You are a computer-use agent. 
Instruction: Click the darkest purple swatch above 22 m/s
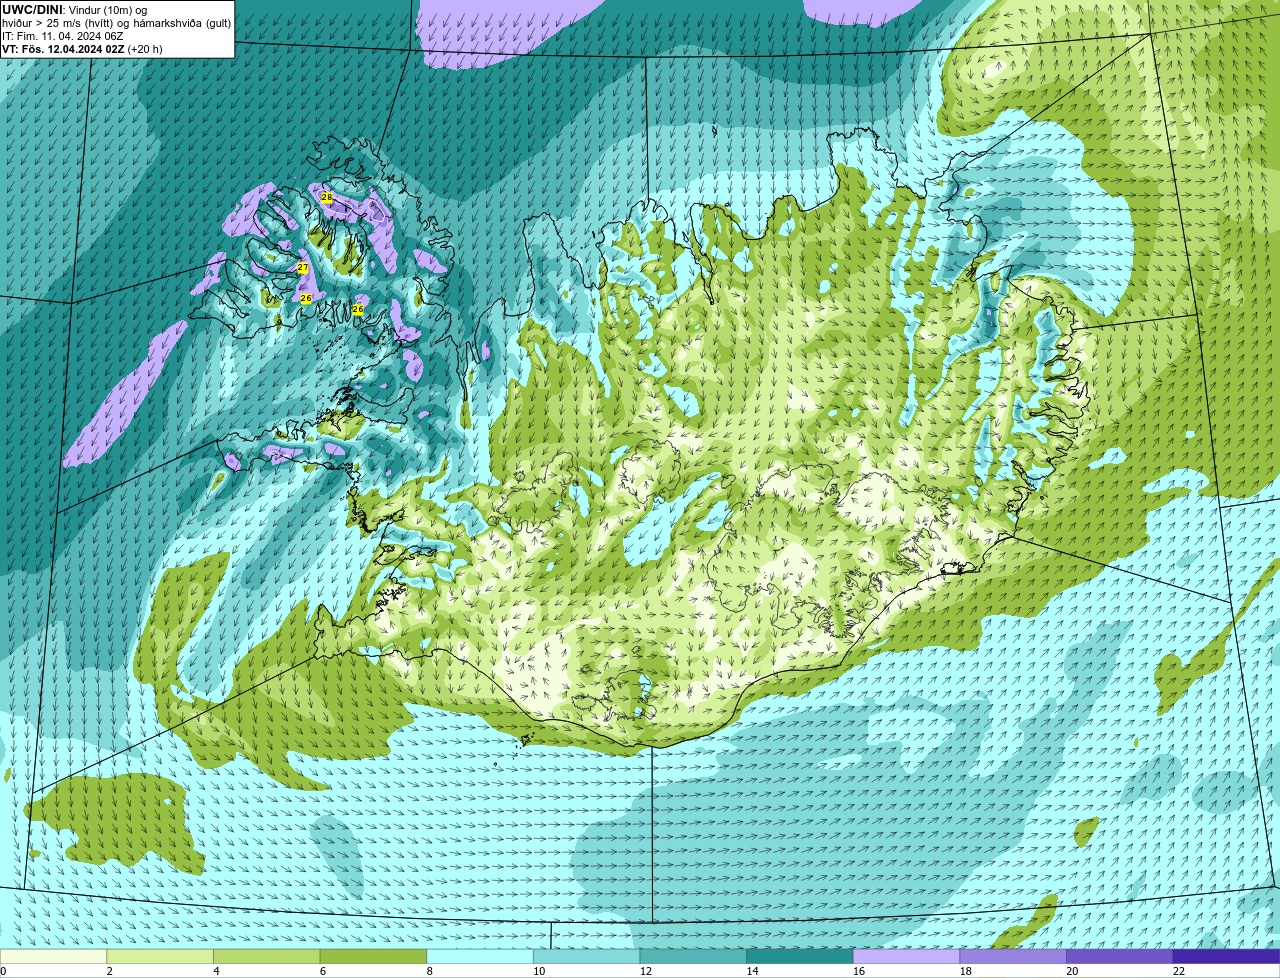pos(1227,956)
